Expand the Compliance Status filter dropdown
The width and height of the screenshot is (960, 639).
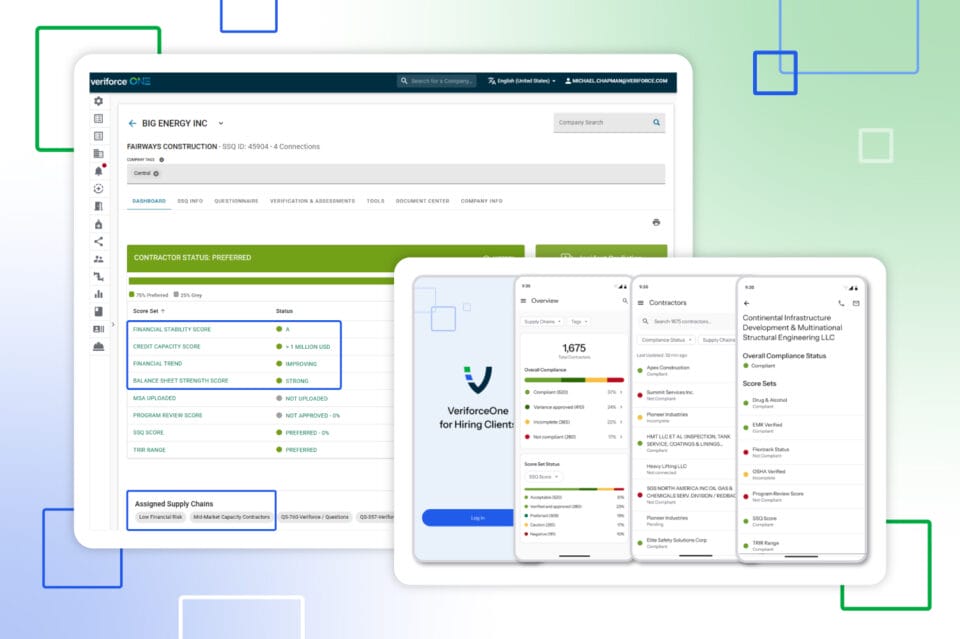pos(666,340)
